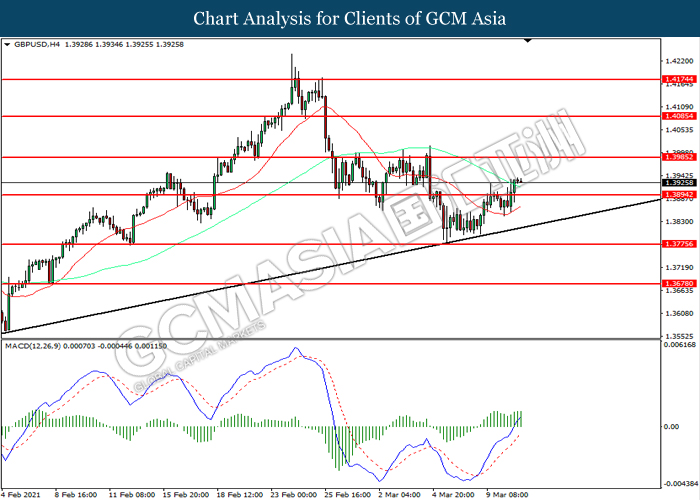
Task: Click the 9 Mar 08:00 time label
Action: pos(508,495)
